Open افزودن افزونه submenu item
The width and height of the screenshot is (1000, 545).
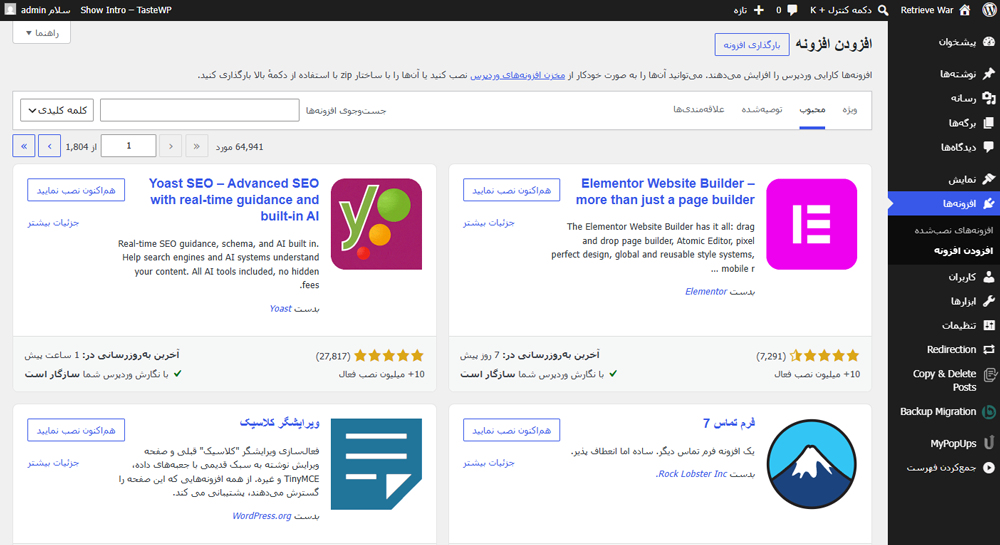click(x=964, y=251)
